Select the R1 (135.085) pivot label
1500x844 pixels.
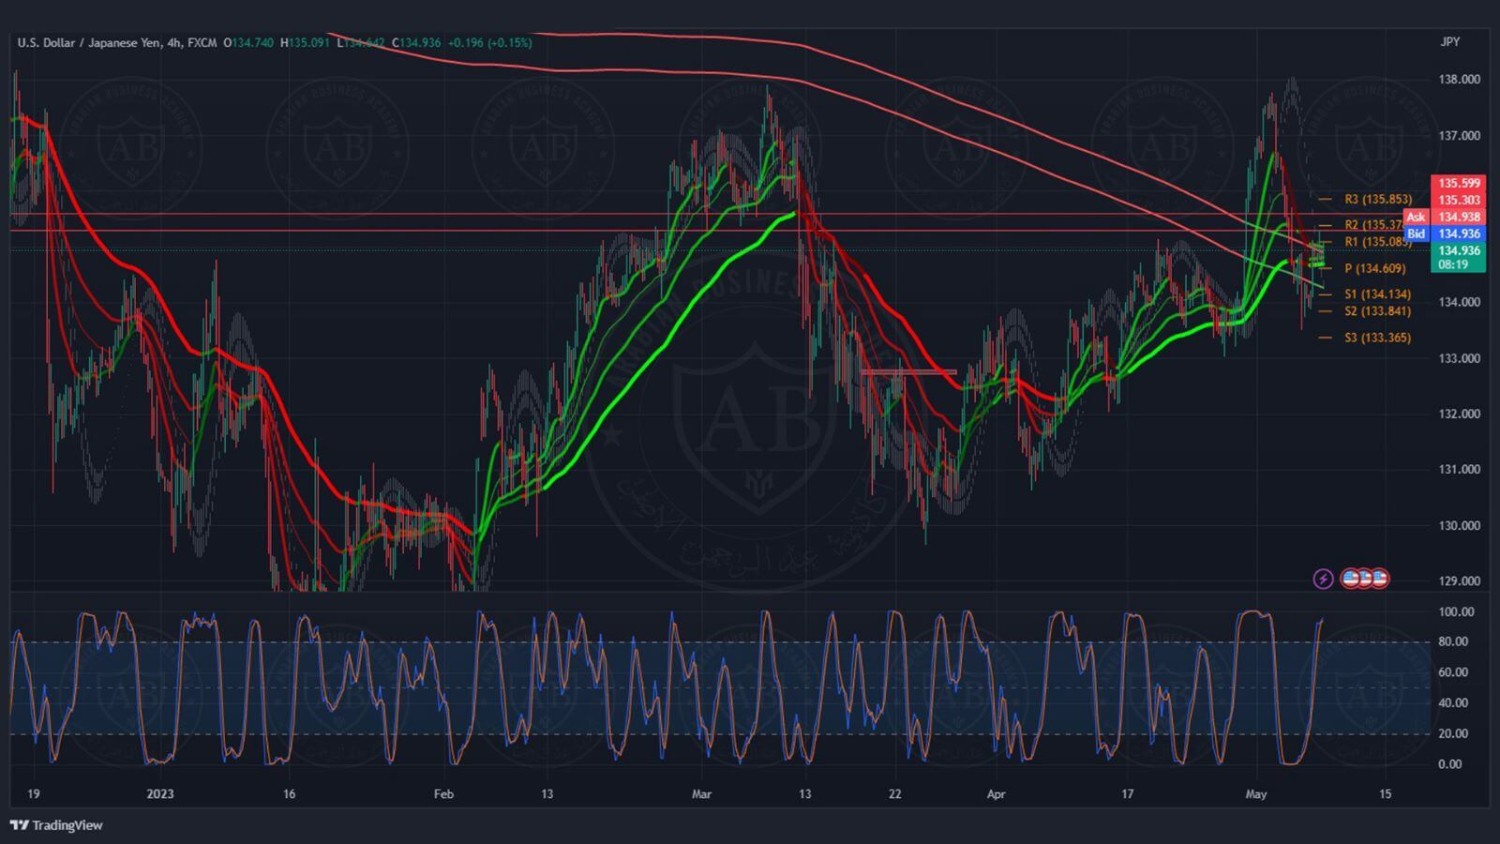click(1378, 242)
